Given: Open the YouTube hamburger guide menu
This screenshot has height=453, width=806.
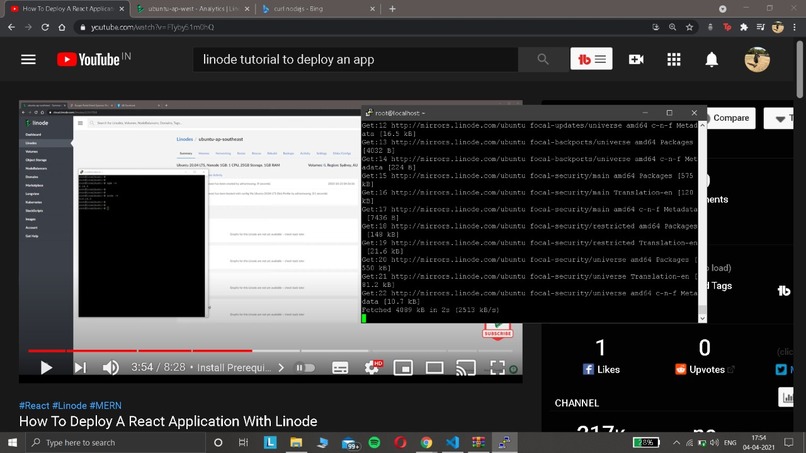Looking at the screenshot, I should pos(28,60).
